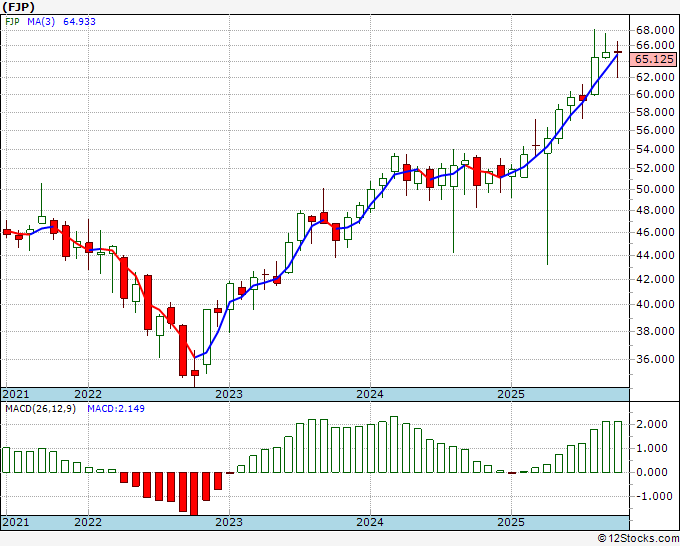Click the deepest red MACD bar

pyautogui.click(x=195, y=494)
